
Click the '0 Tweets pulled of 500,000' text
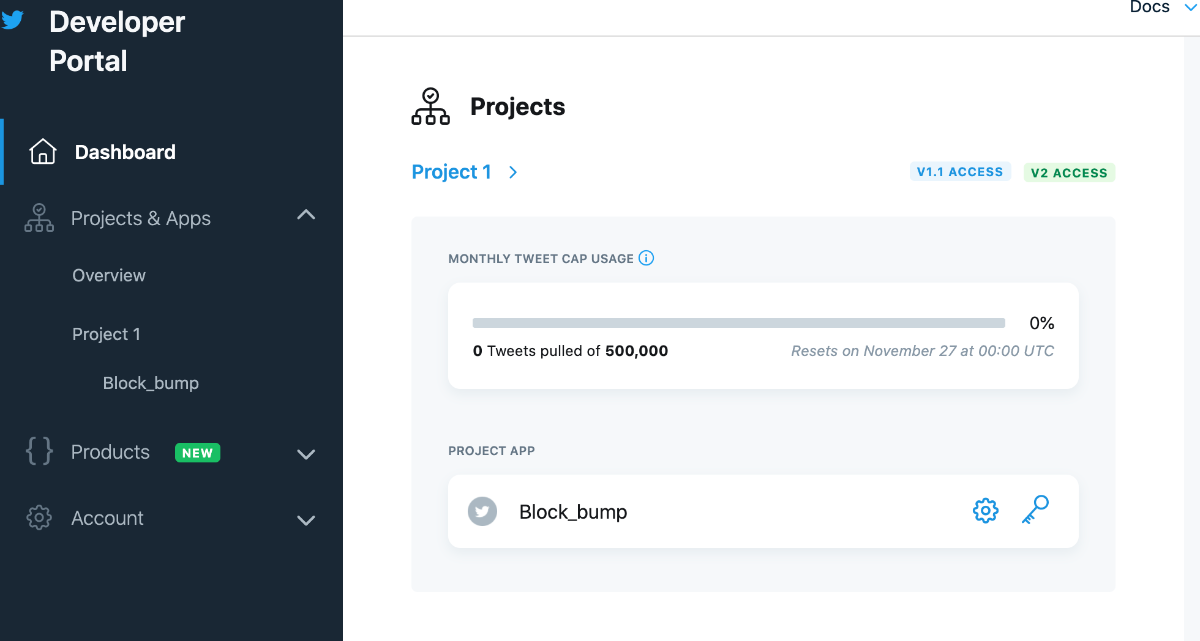(570, 351)
